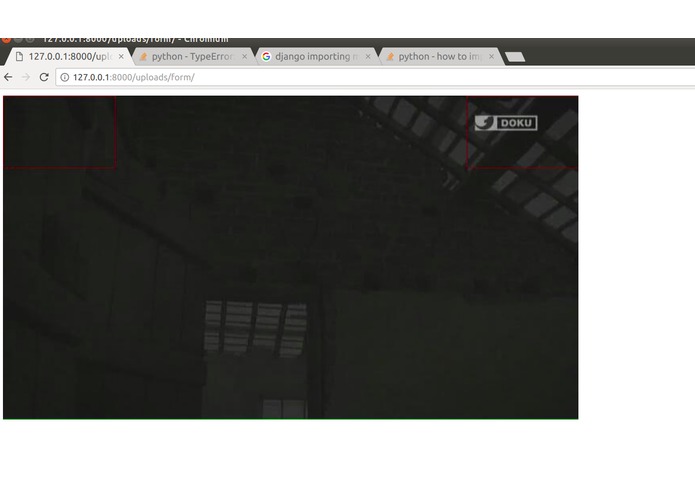
Task: Close the python - TypeError tab
Action: pyautogui.click(x=244, y=57)
